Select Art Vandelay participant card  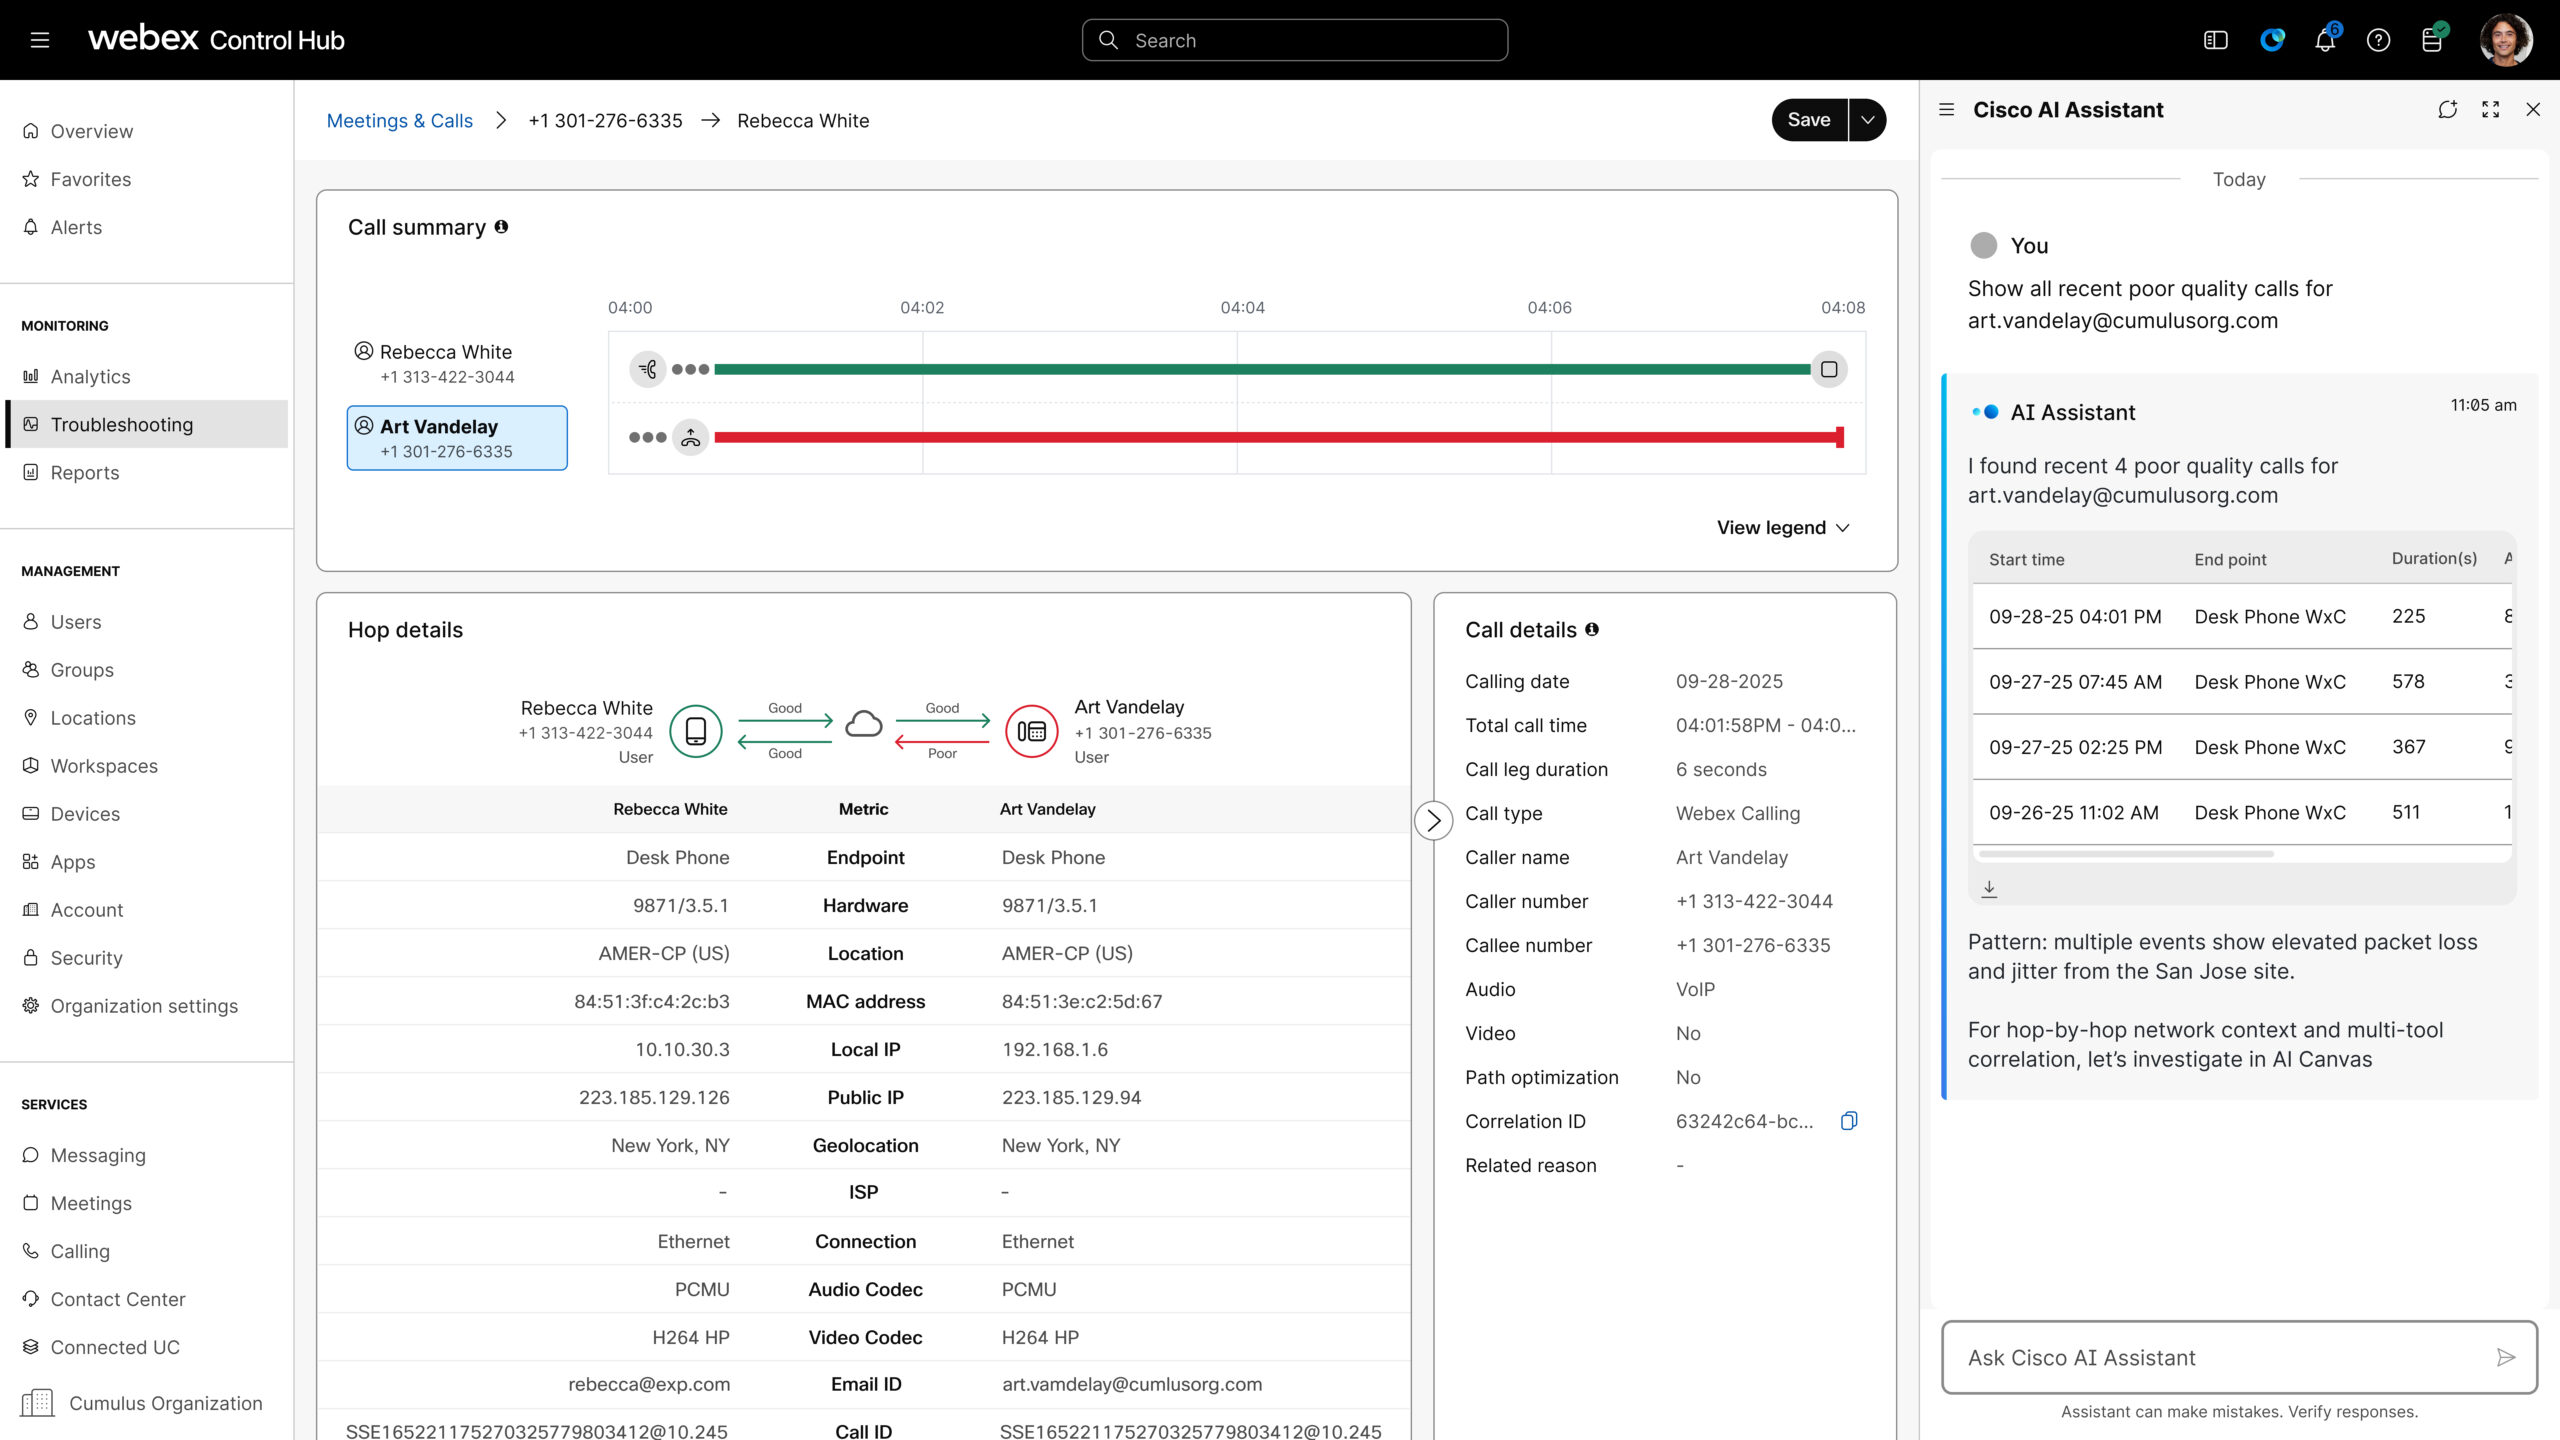(457, 438)
